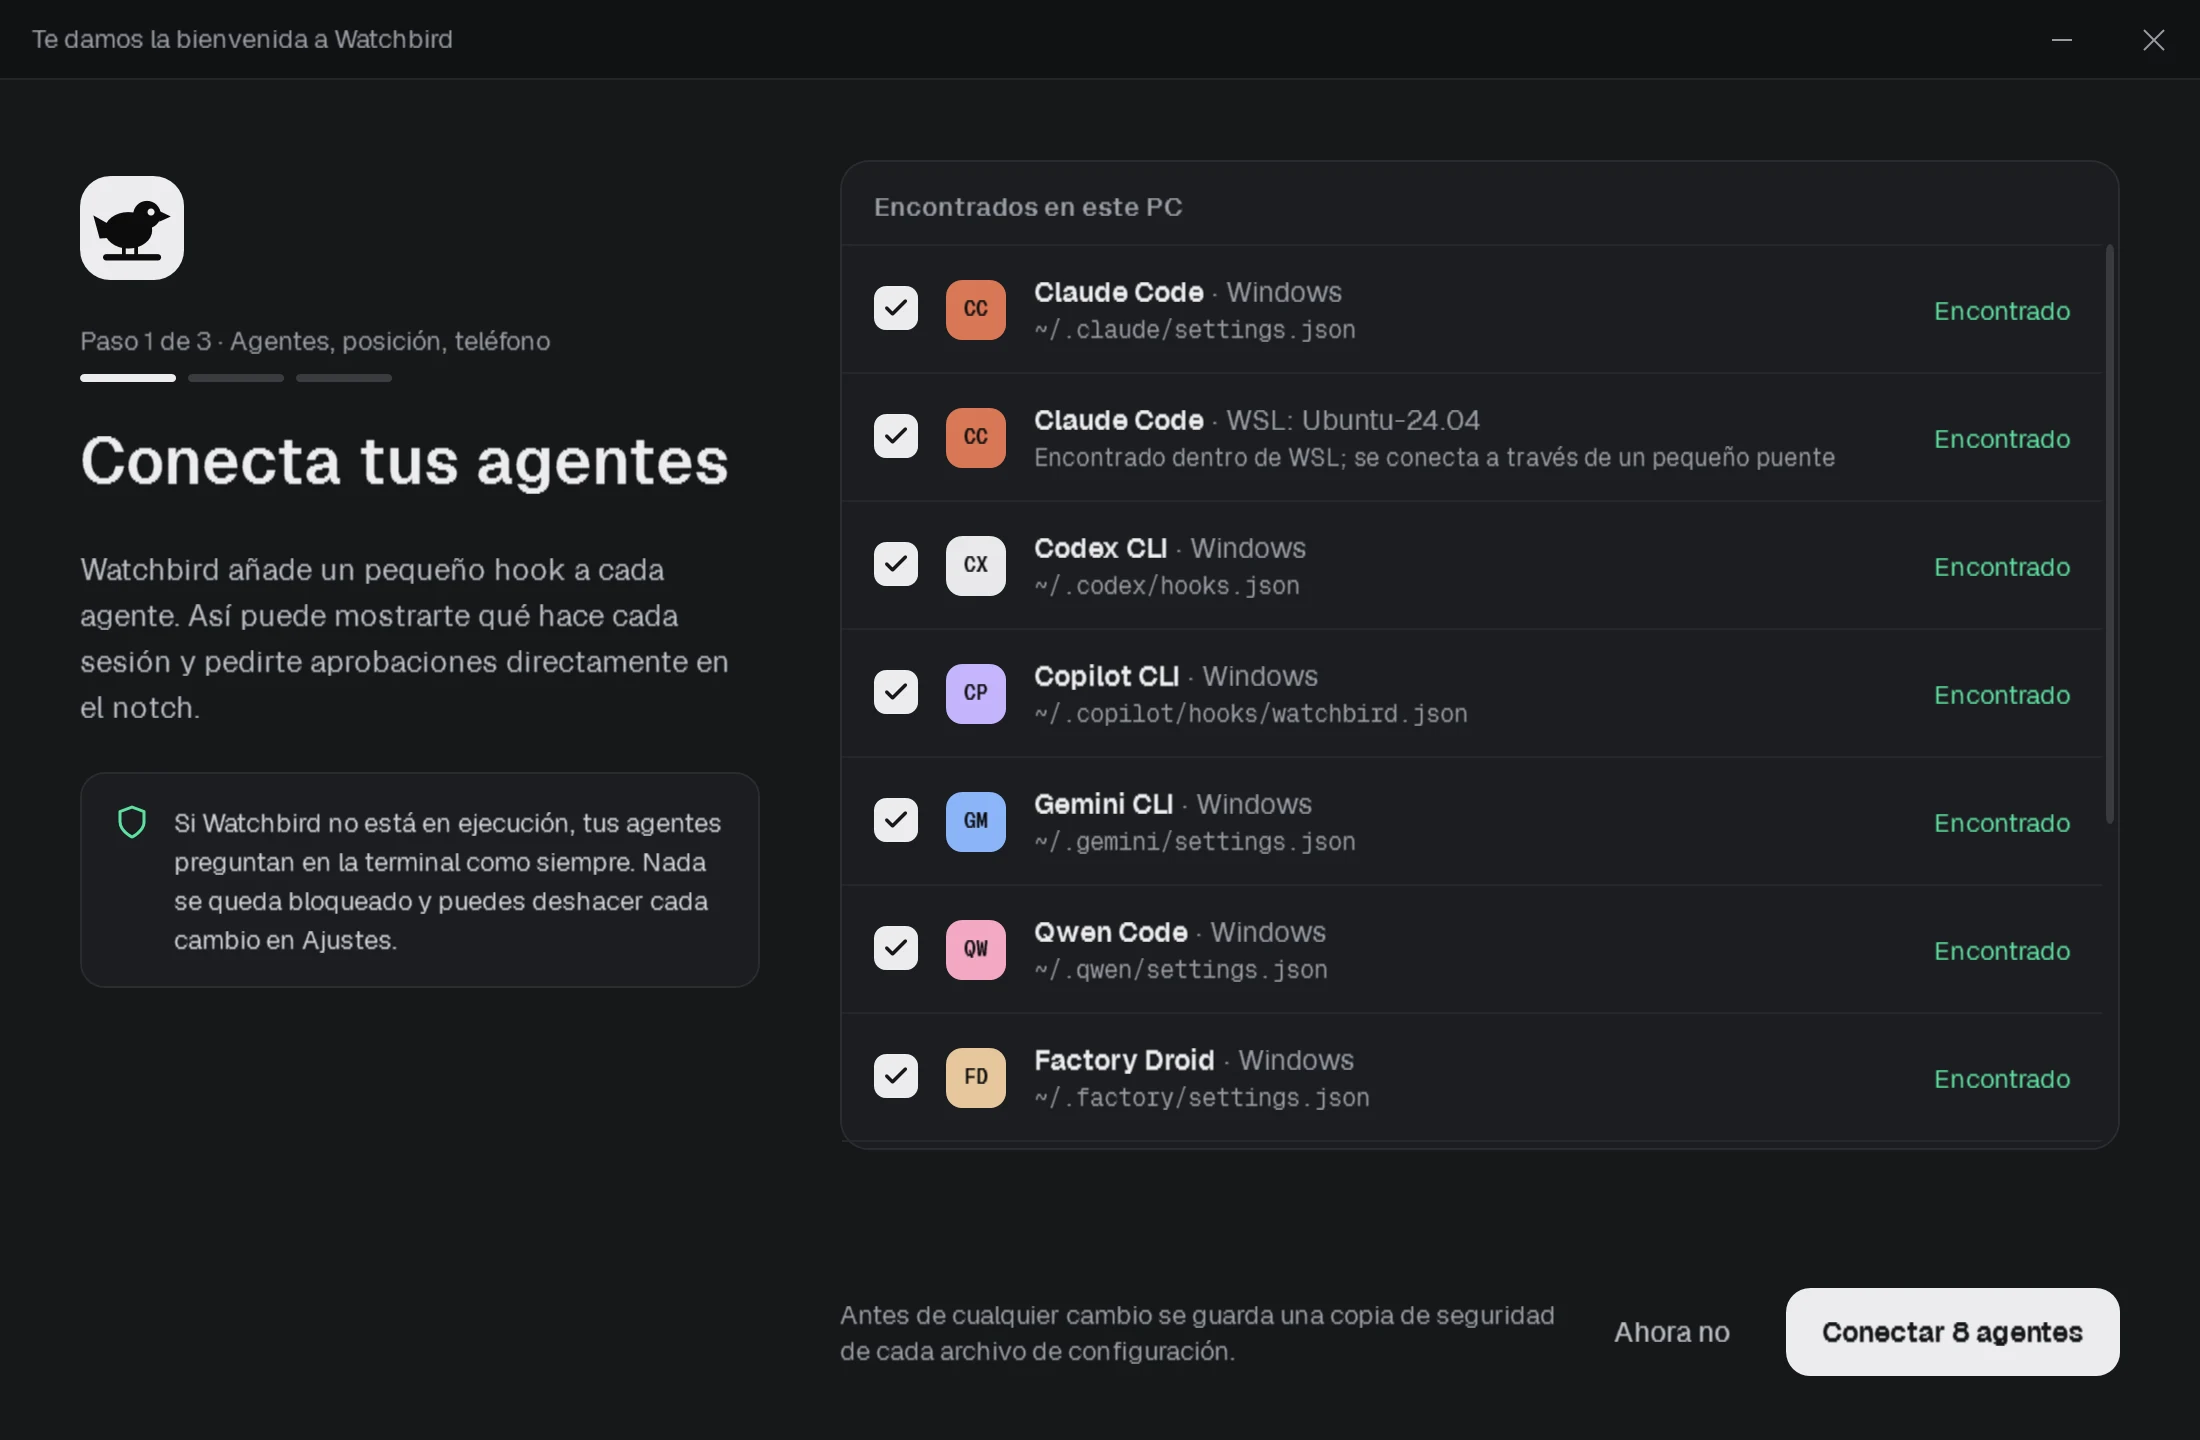This screenshot has width=2200, height=1440.
Task: Click the Conectar 8 agentes button
Action: pyautogui.click(x=1952, y=1332)
